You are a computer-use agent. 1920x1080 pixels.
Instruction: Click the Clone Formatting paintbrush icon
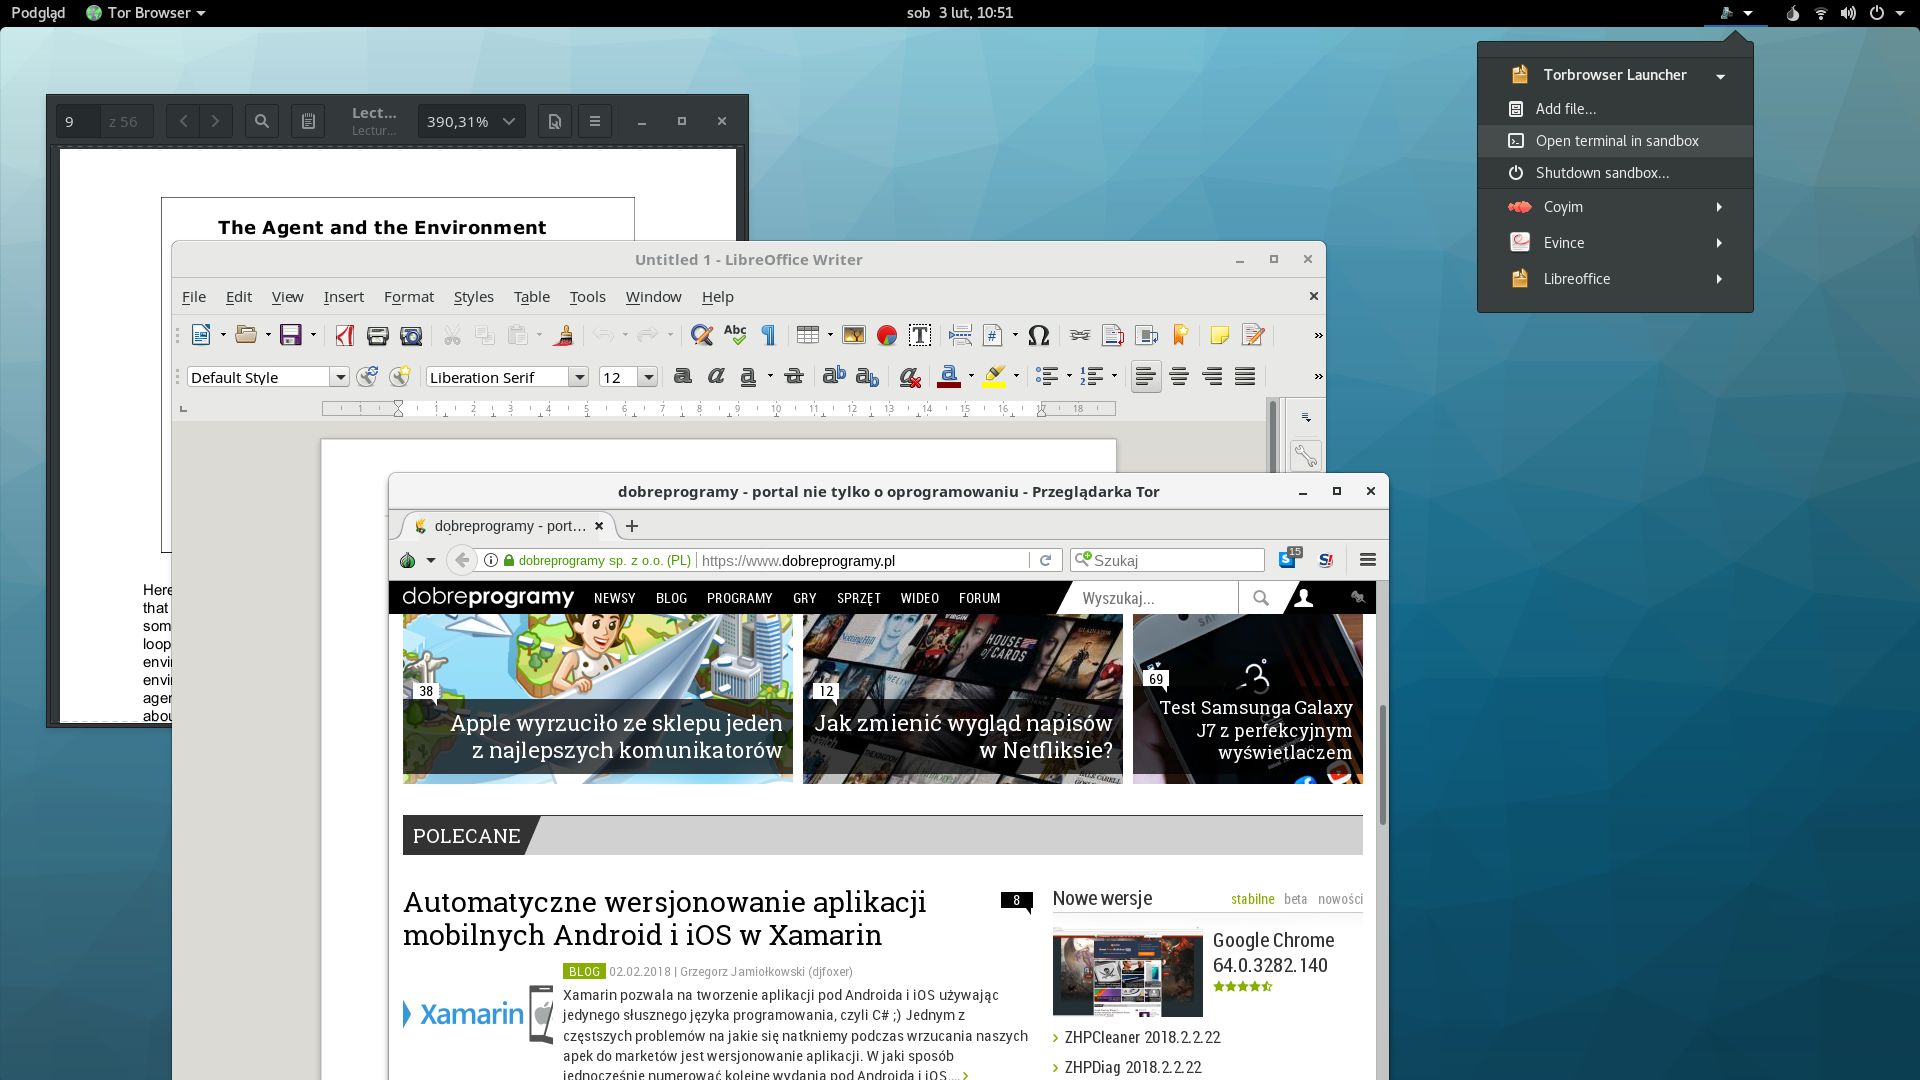click(x=563, y=336)
